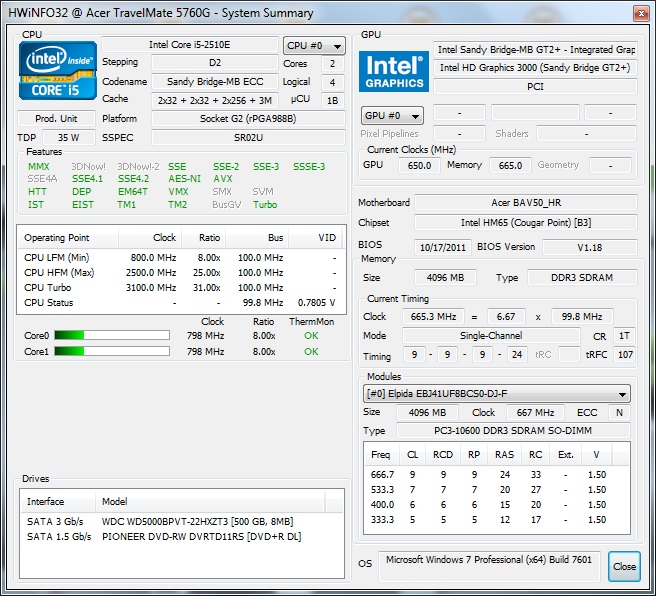656x596 pixels.
Task: Click the SR02U SSPEC field
Action: click(x=248, y=138)
